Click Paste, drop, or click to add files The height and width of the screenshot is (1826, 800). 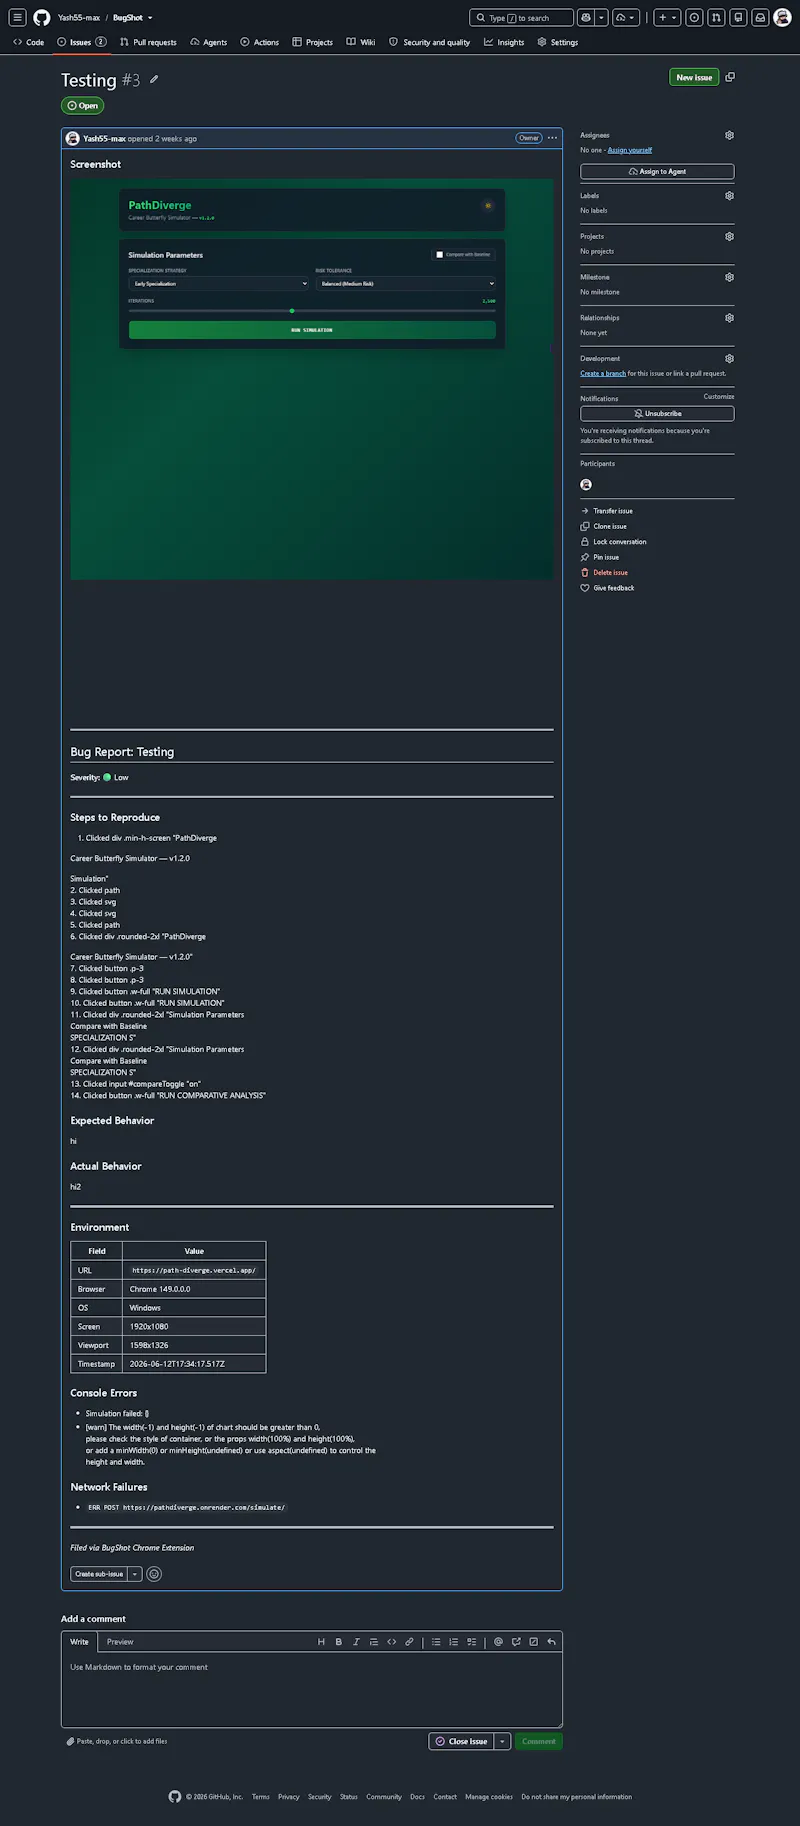[x=117, y=1741]
